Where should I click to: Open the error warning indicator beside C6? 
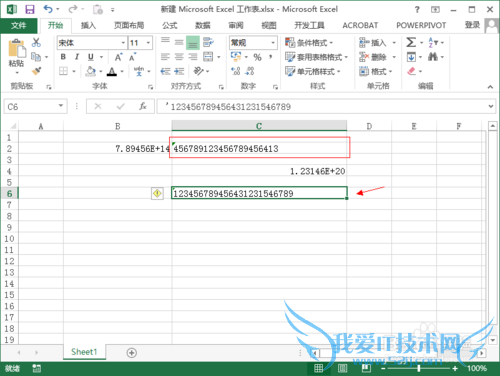pyautogui.click(x=157, y=193)
